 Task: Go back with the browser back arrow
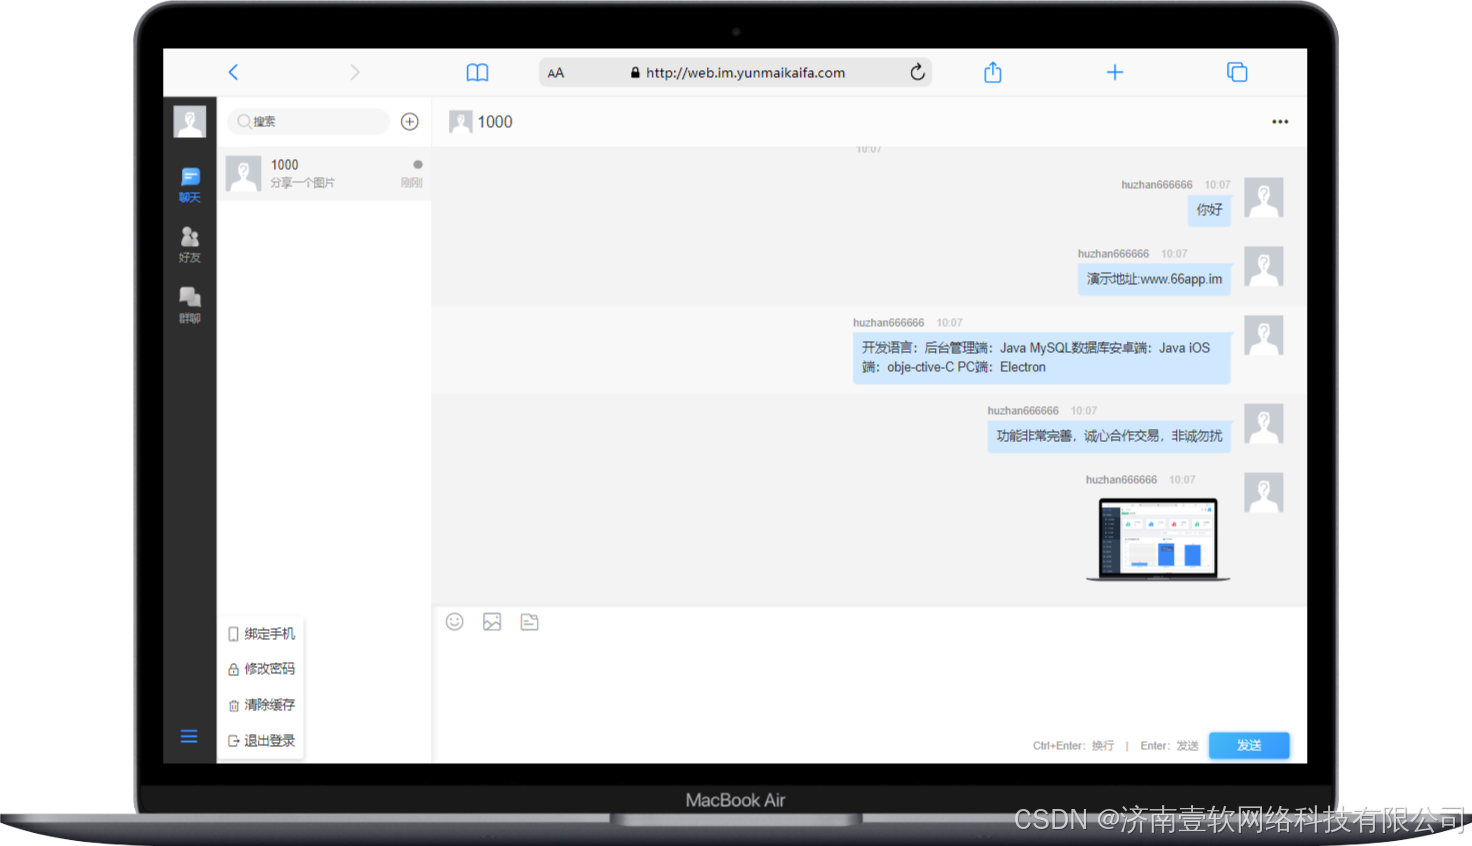(233, 72)
